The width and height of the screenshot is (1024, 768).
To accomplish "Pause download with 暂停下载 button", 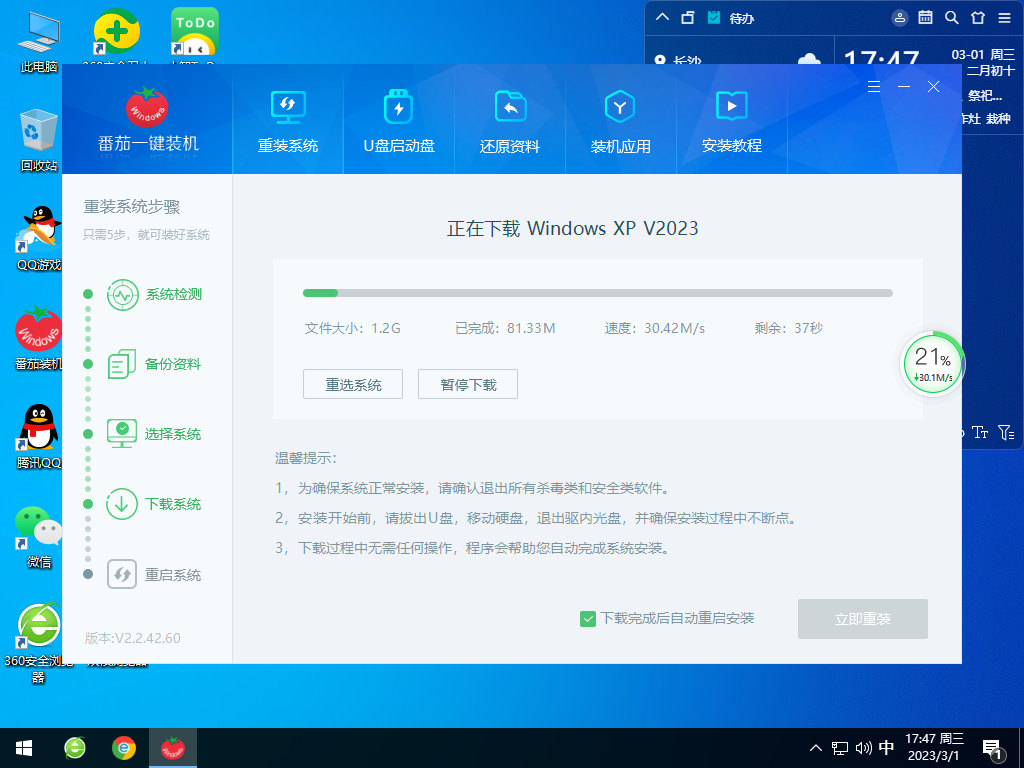I will pos(468,384).
